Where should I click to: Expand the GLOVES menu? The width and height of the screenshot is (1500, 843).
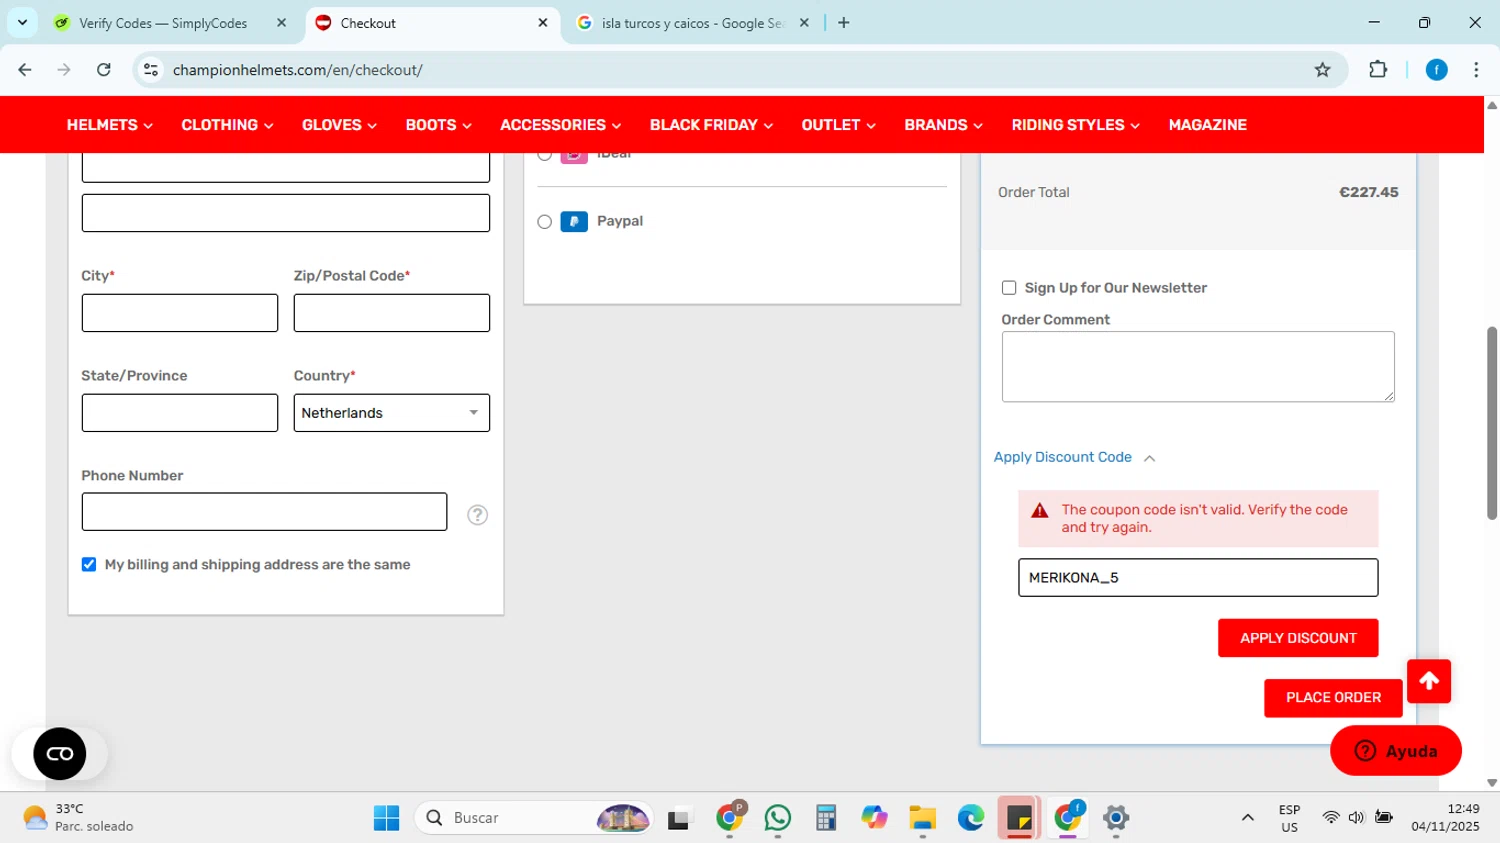(339, 125)
